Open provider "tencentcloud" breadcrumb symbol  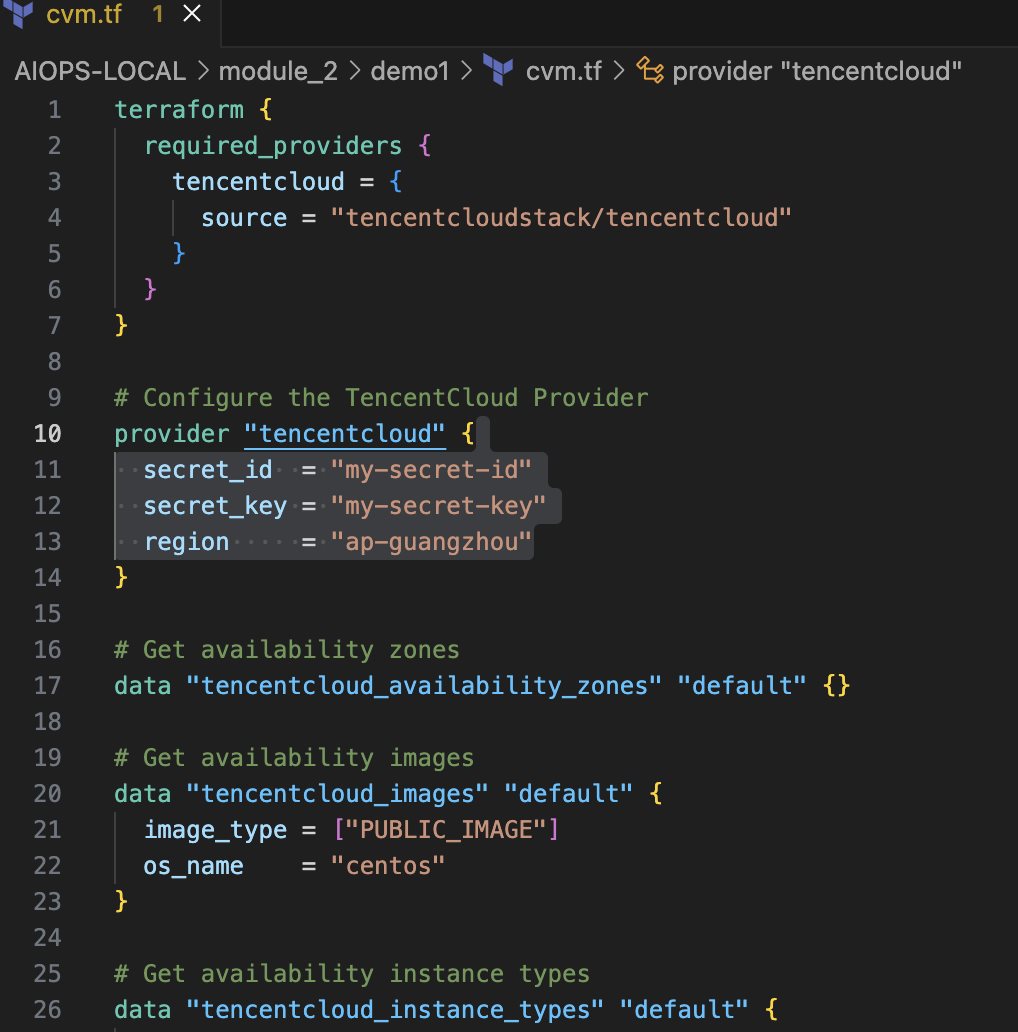[x=817, y=71]
